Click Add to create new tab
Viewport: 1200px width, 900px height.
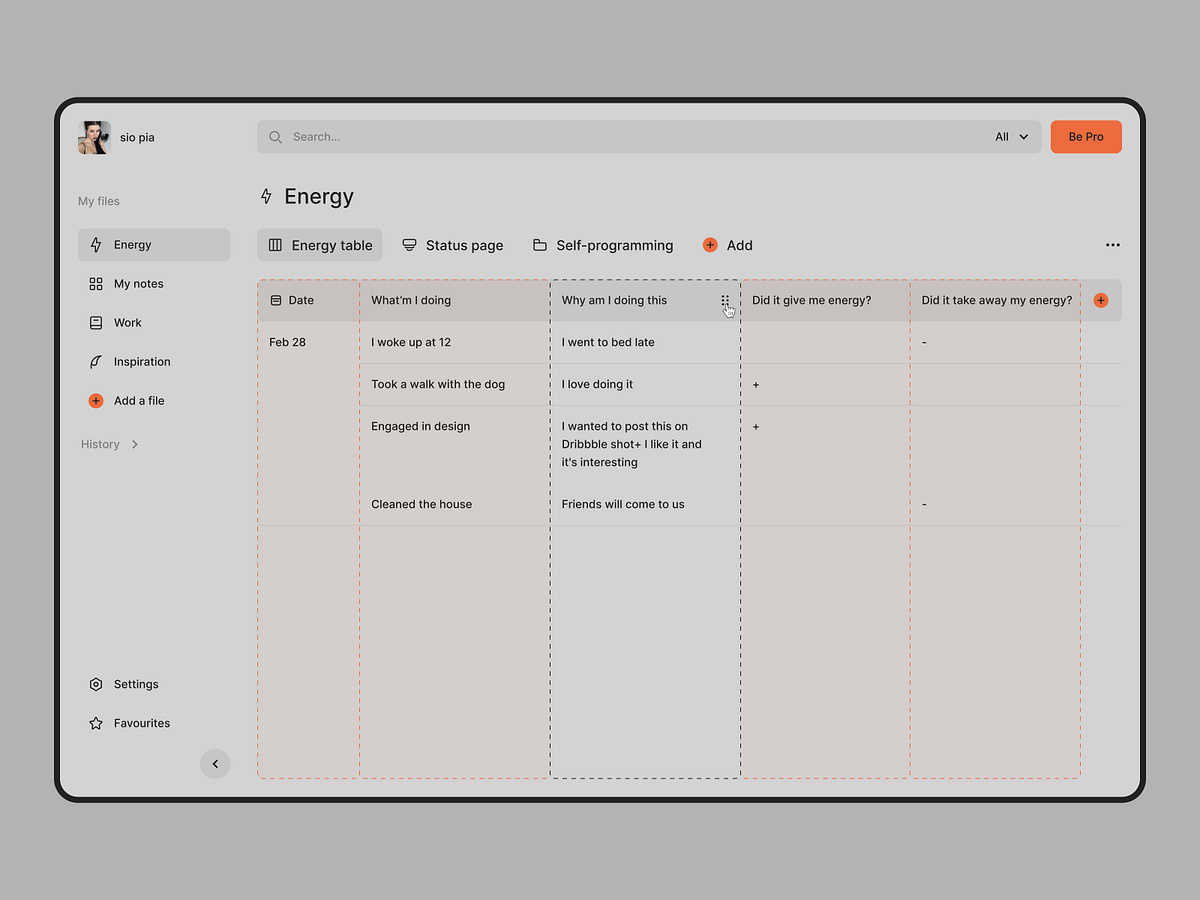[x=728, y=245]
